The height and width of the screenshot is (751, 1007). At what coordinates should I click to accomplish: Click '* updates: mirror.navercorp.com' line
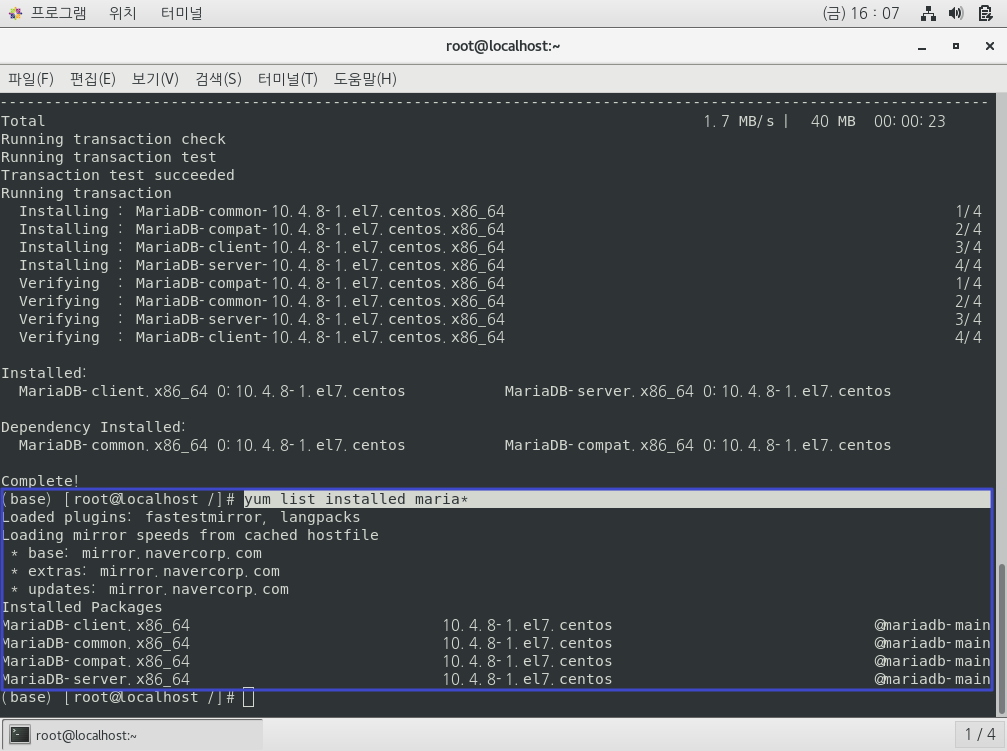[150, 589]
